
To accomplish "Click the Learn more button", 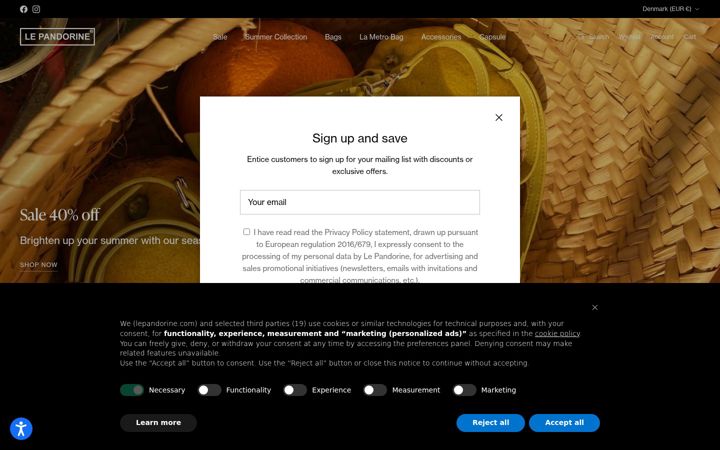I will [x=158, y=422].
